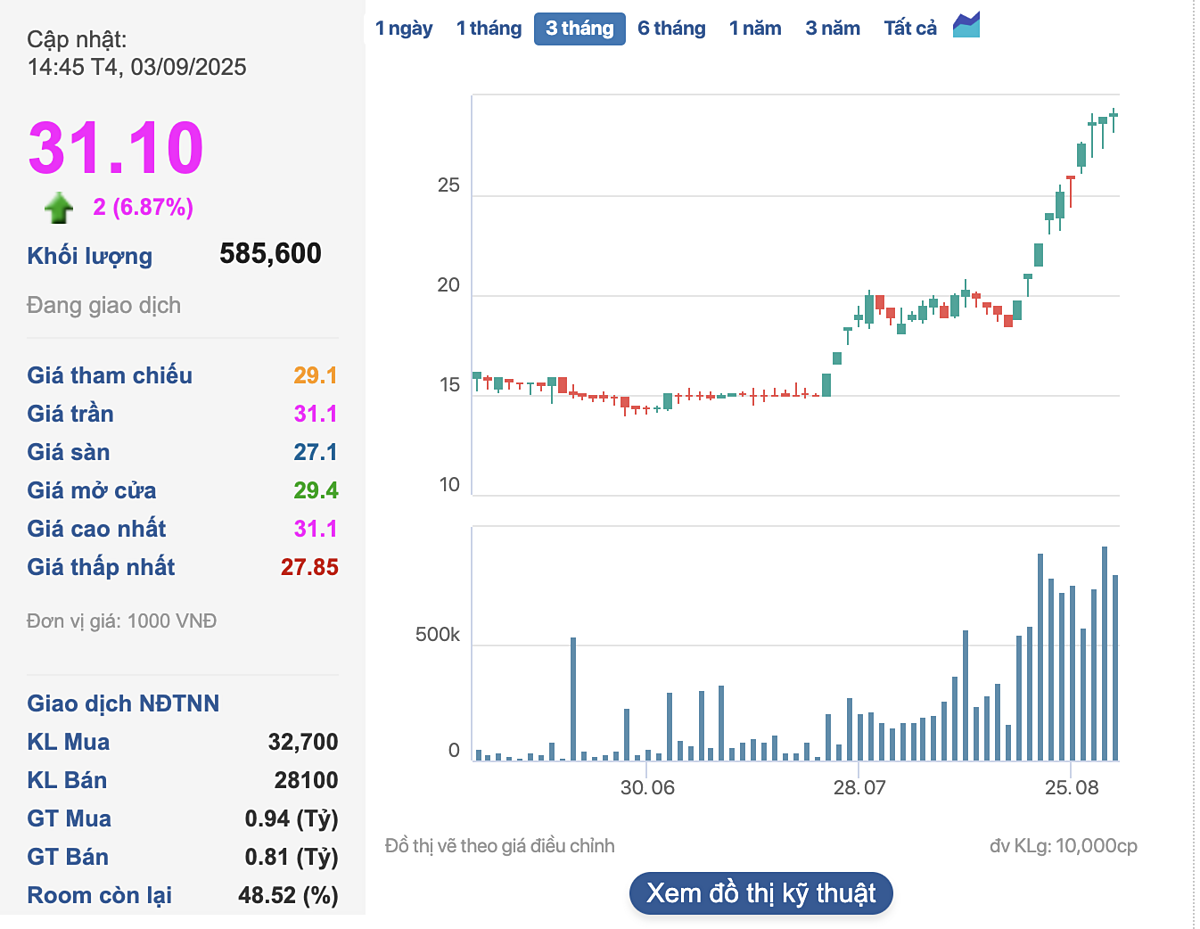Click the green up arrow price indicator

(59, 208)
